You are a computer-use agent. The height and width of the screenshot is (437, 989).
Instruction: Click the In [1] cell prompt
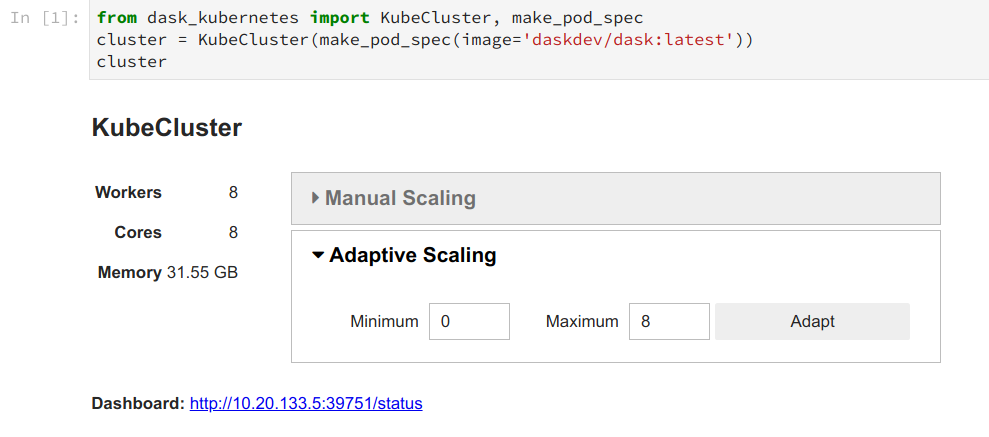pyautogui.click(x=44, y=19)
